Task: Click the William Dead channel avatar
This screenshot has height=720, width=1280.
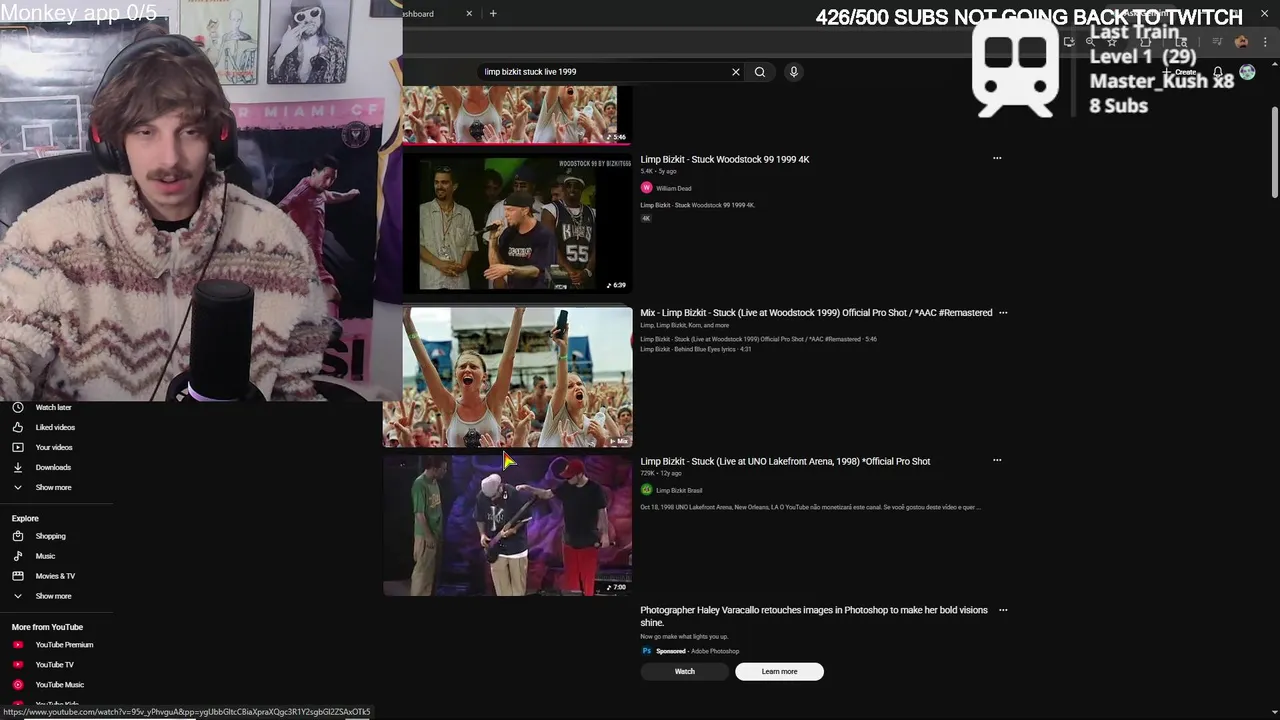Action: (x=646, y=188)
